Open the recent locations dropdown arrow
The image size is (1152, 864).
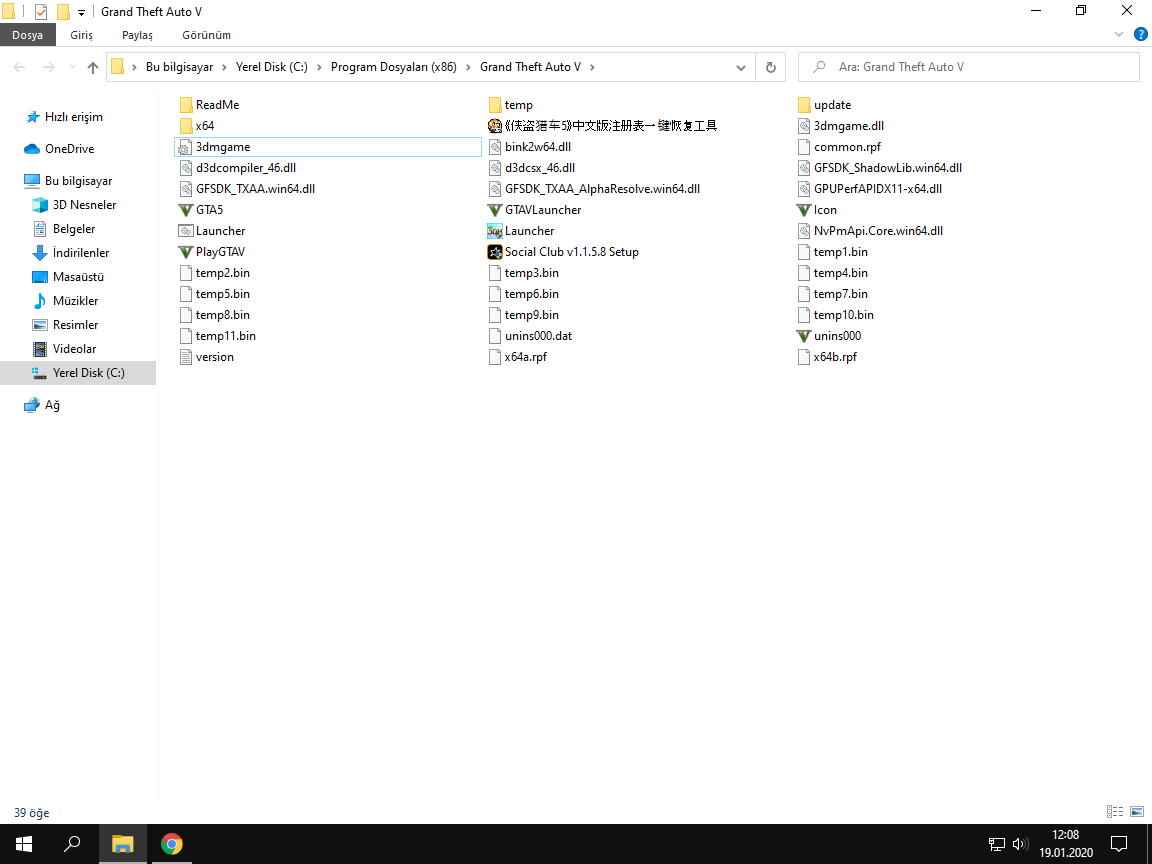tap(72, 68)
